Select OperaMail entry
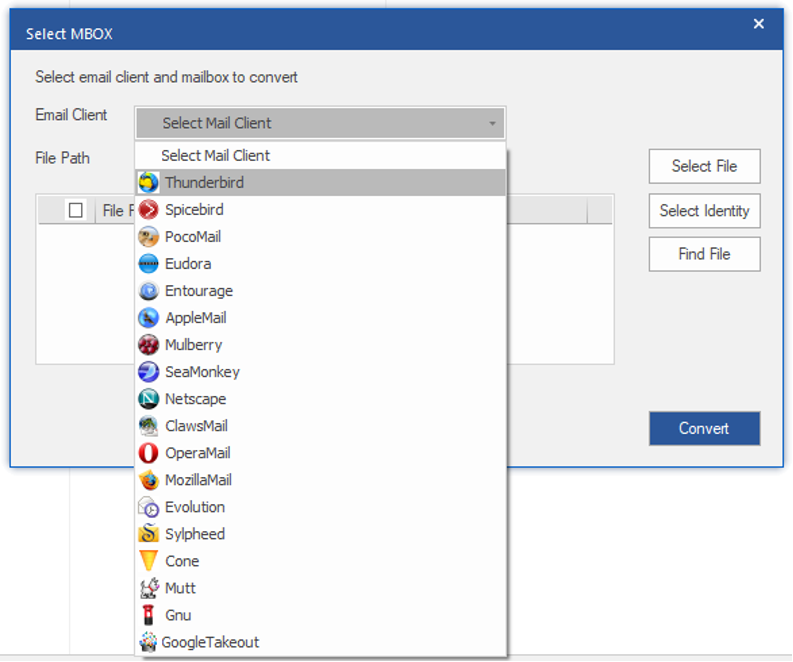The width and height of the screenshot is (793, 662). click(x=320, y=453)
